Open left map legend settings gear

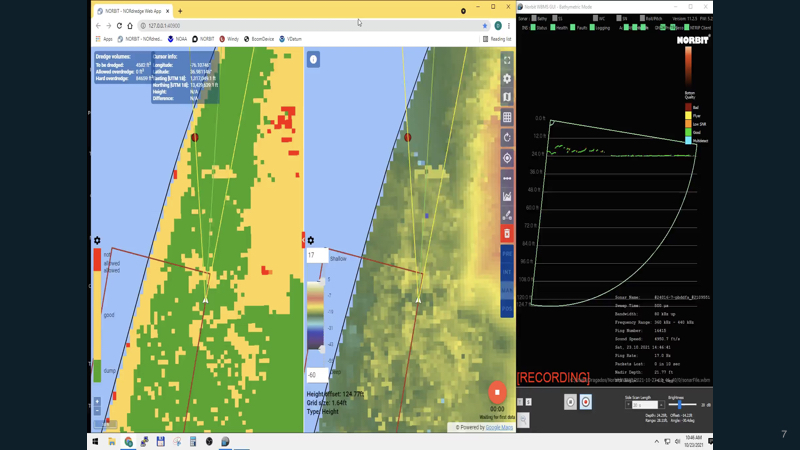pyautogui.click(x=97, y=240)
